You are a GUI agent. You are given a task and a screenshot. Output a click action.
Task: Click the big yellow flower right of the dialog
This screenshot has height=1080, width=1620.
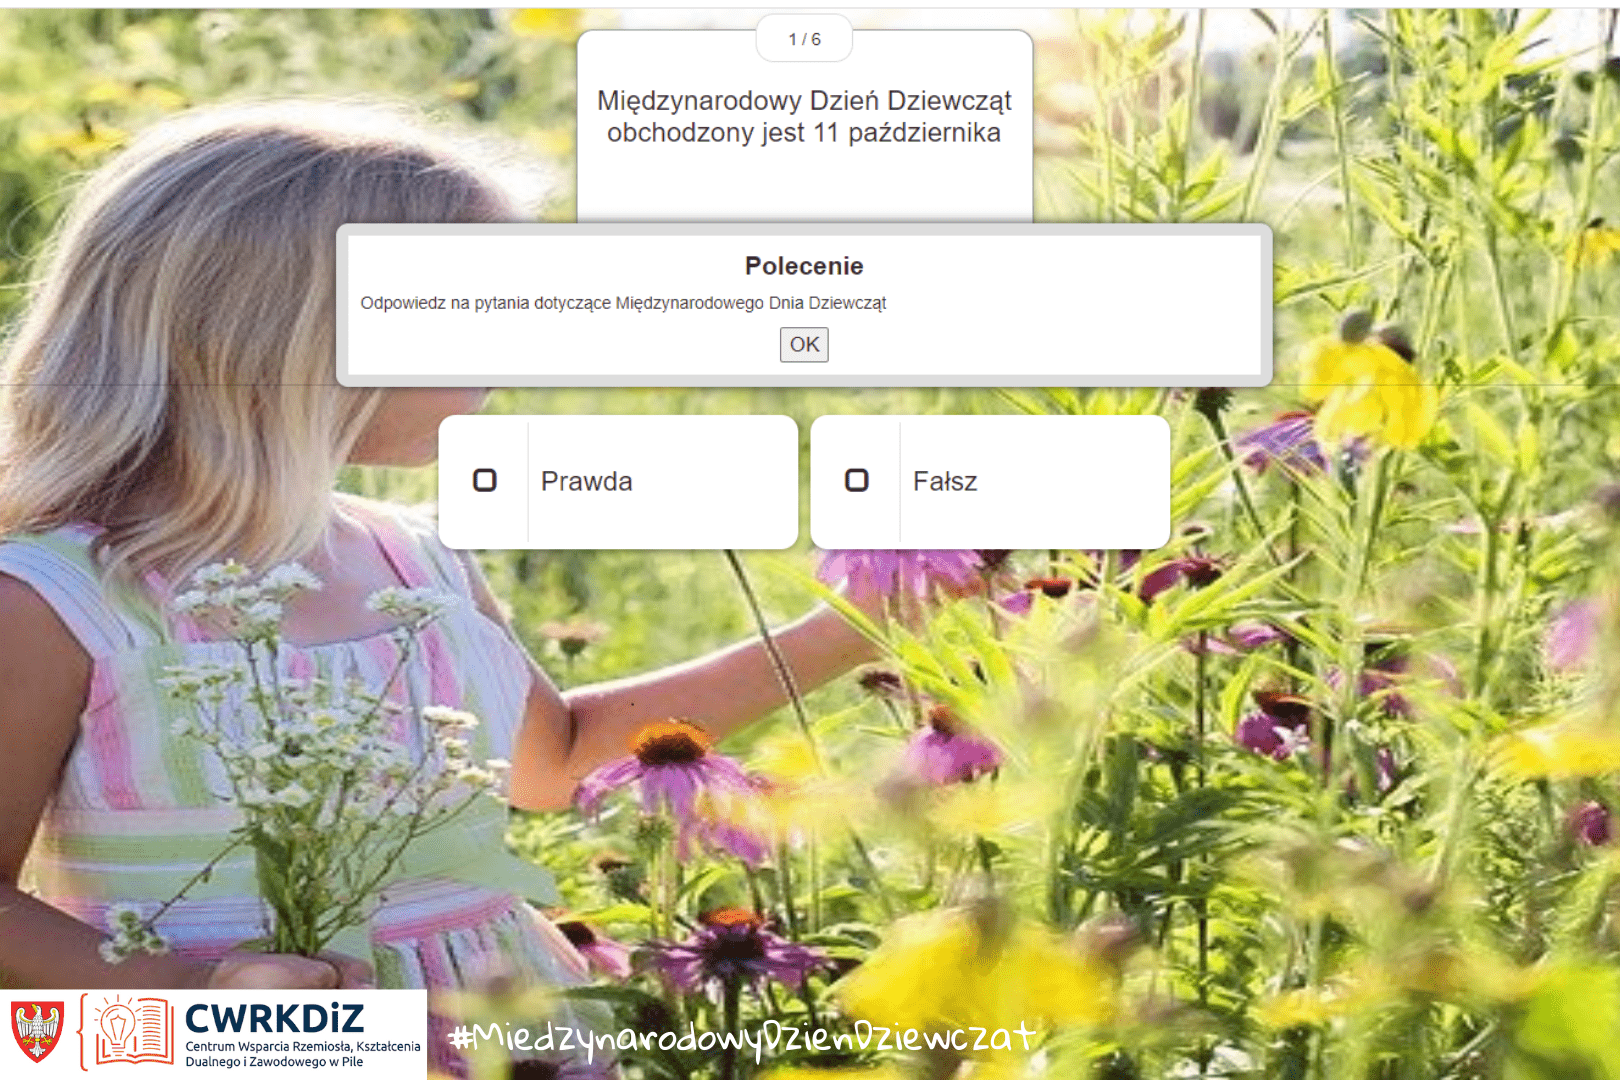[1370, 390]
